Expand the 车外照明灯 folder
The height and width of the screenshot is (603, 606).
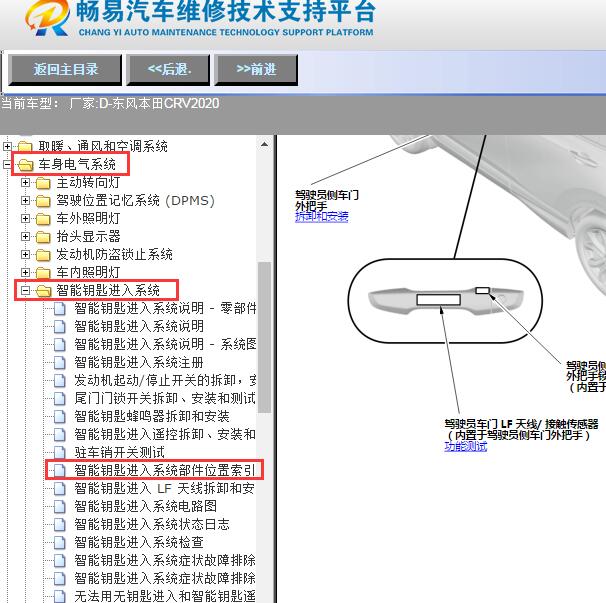25,218
